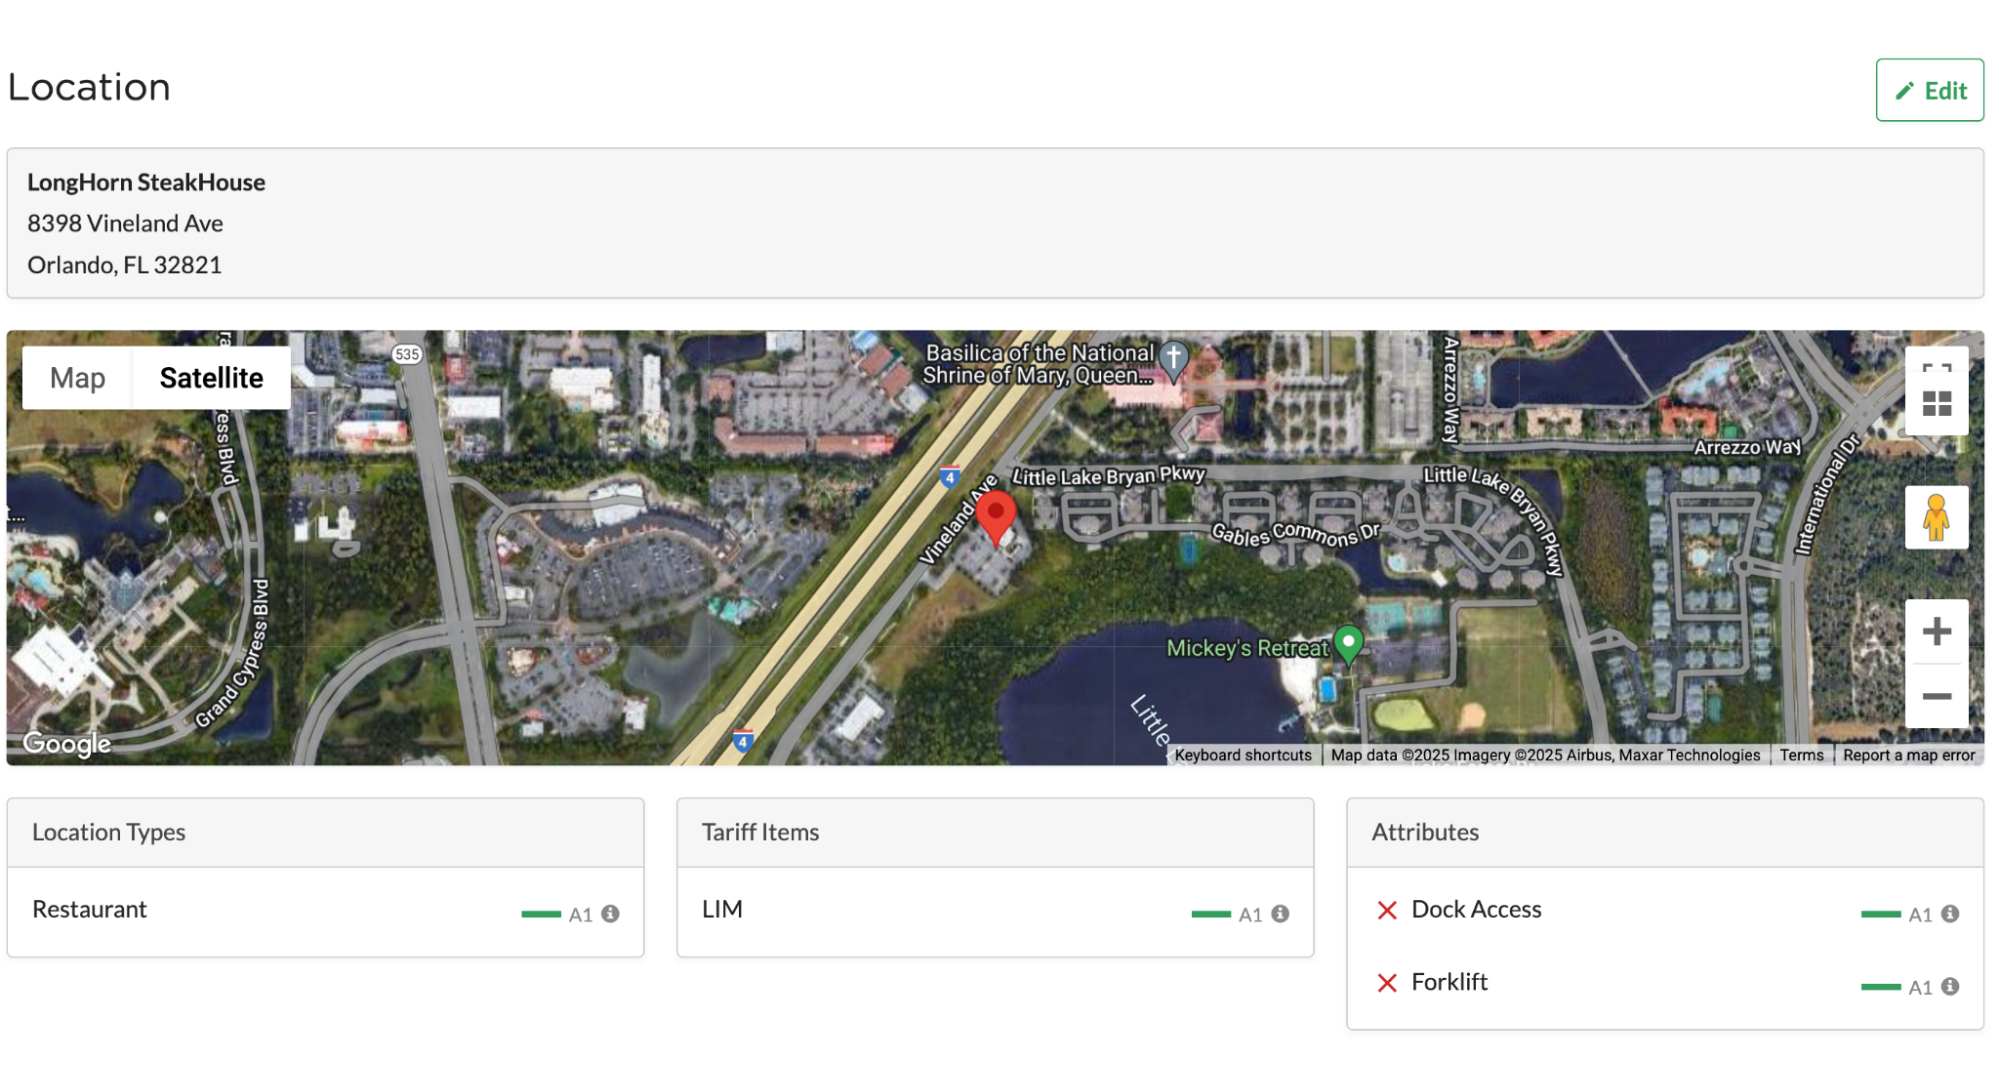This screenshot has height=1067, width=1999.
Task: Click the red X beside Forklift
Action: click(x=1387, y=983)
